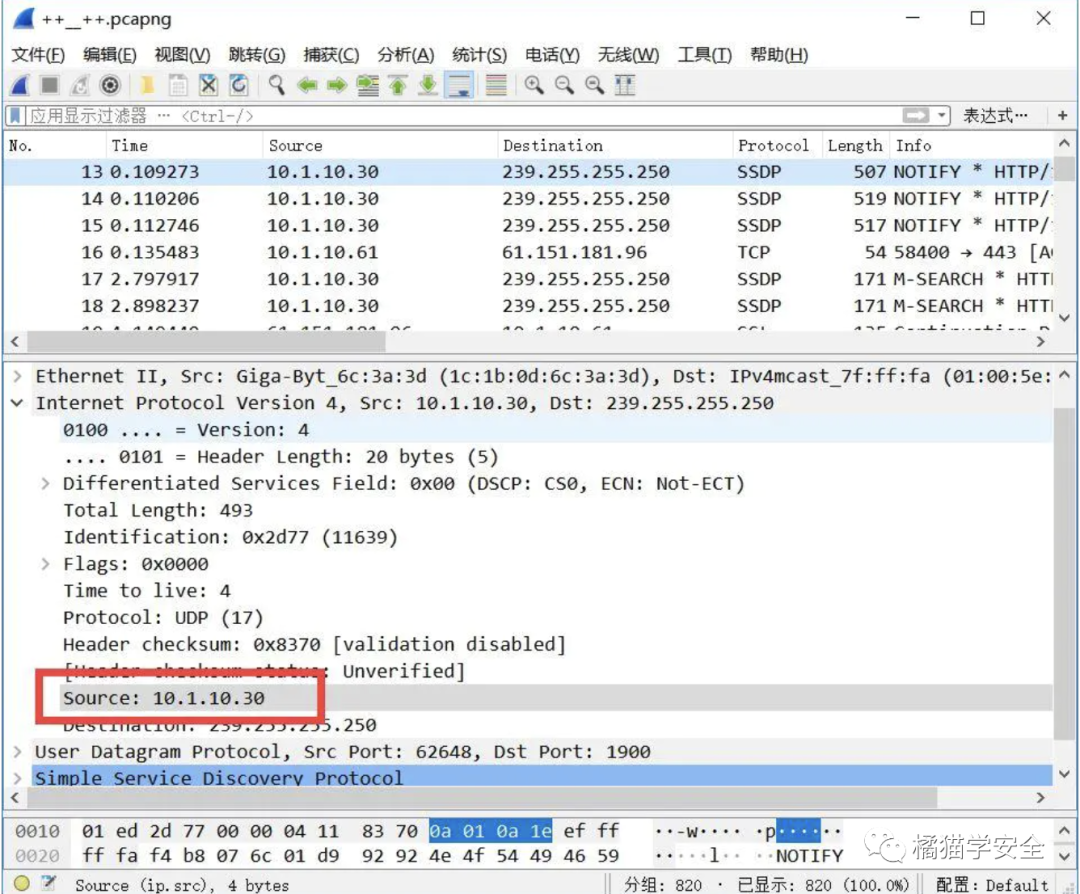Toggle auto-scroll during live capture
The image size is (1080, 894).
459,85
